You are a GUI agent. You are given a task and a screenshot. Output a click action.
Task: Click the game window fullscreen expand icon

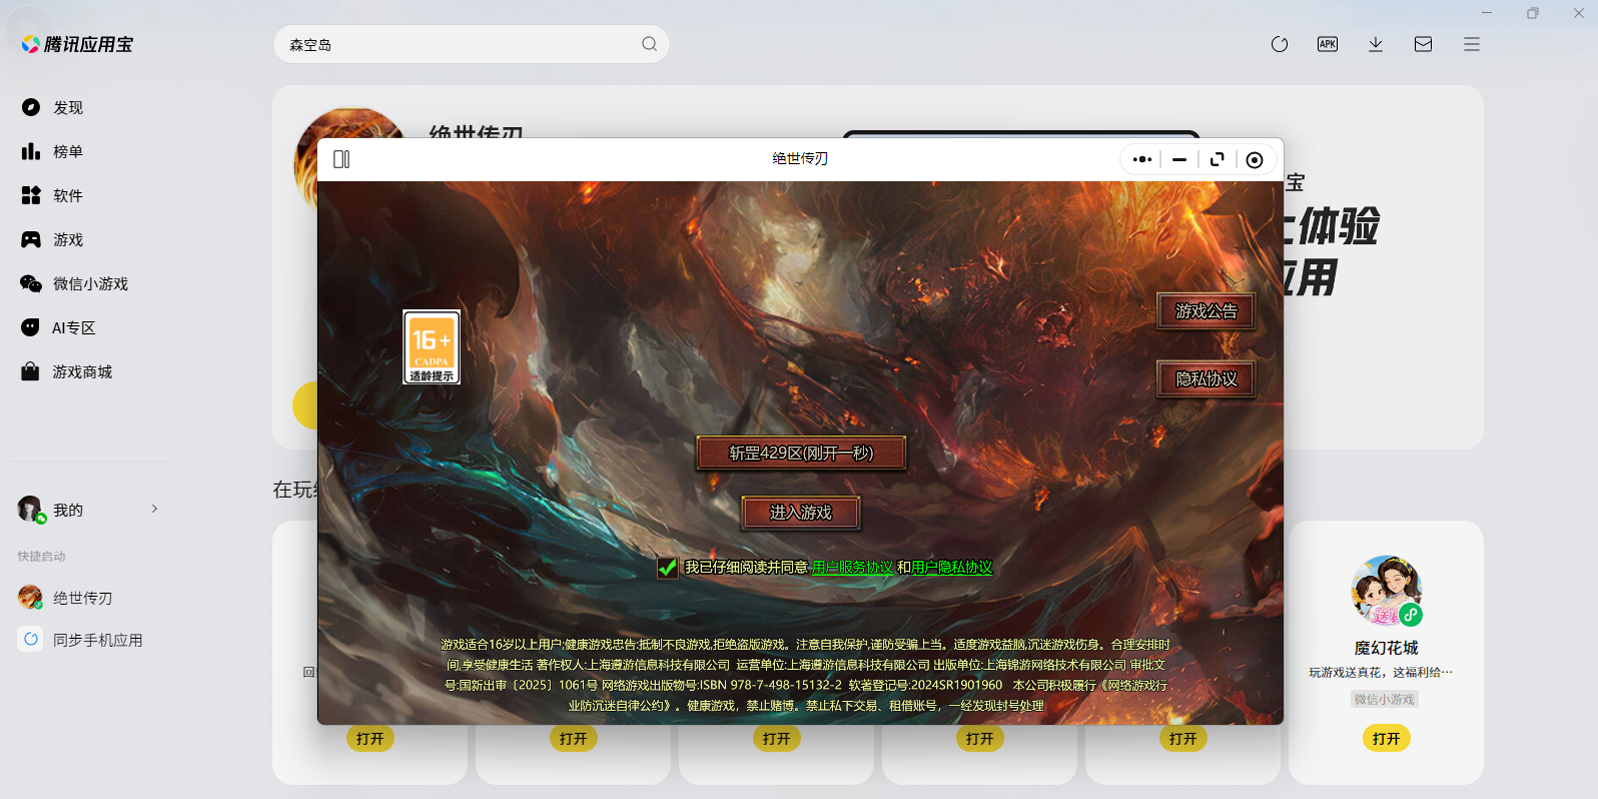1217,160
